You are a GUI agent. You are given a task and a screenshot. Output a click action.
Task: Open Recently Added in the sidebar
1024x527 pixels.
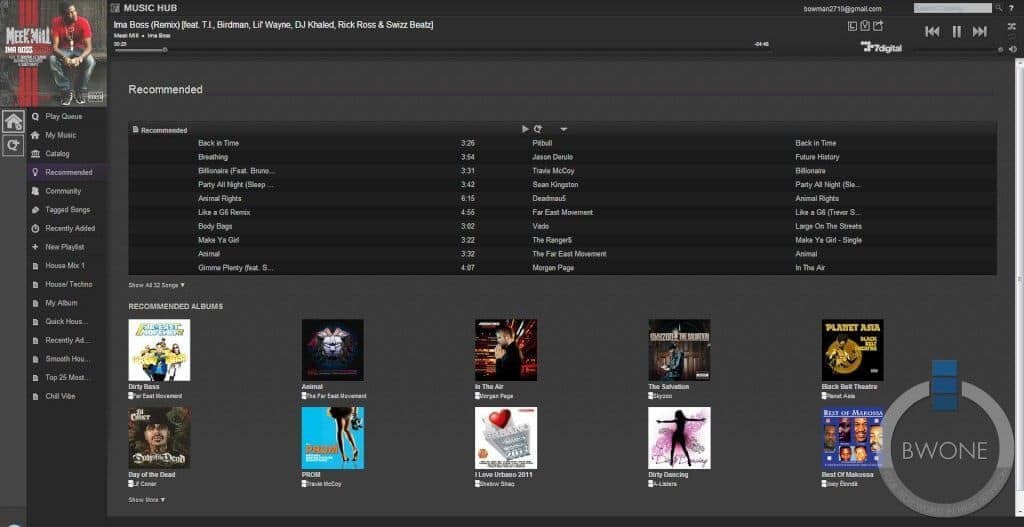[x=70, y=229]
